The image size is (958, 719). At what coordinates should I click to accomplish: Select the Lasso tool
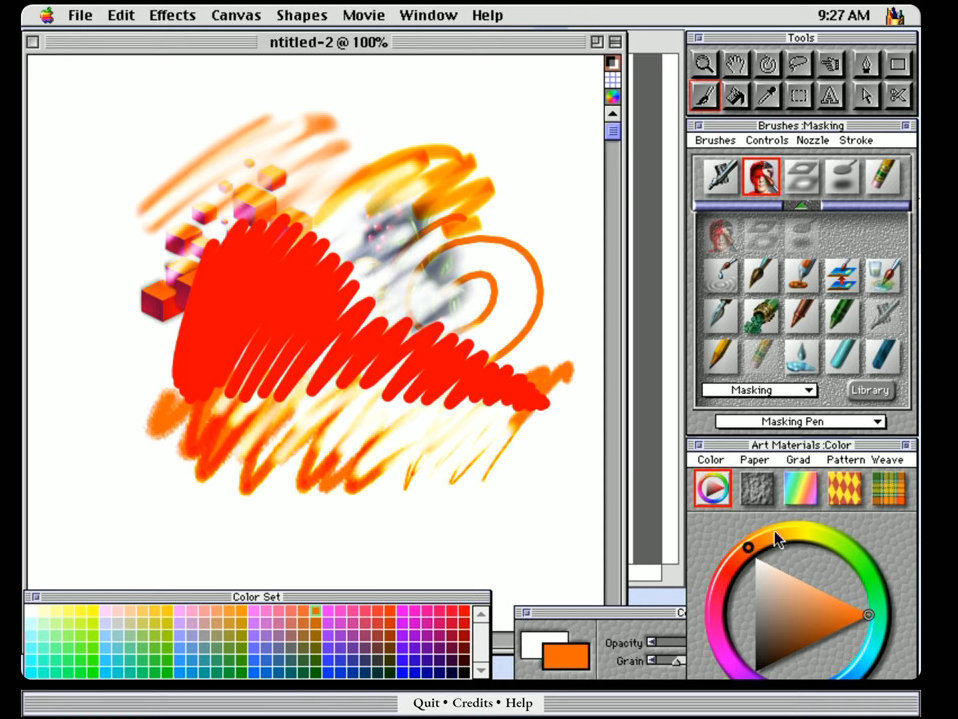799,64
